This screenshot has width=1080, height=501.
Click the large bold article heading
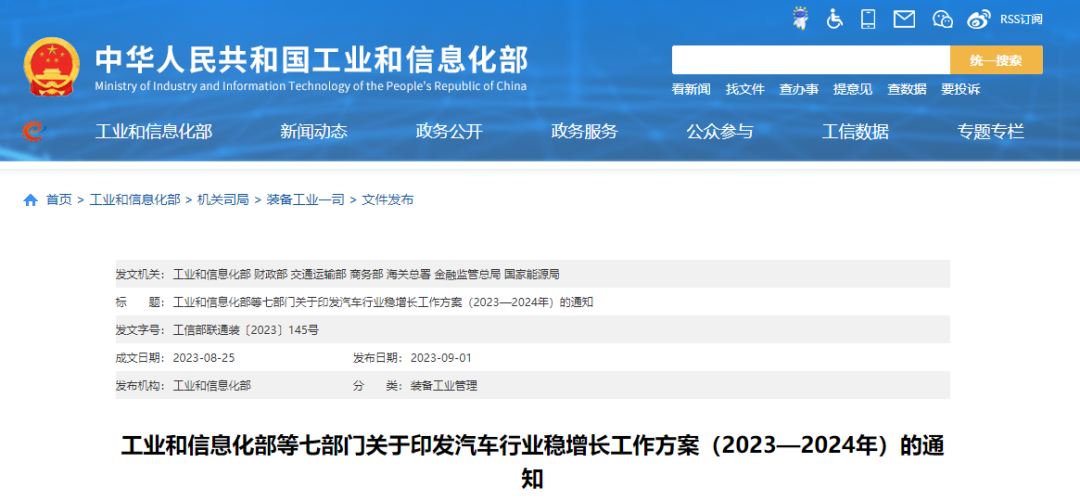click(x=532, y=462)
